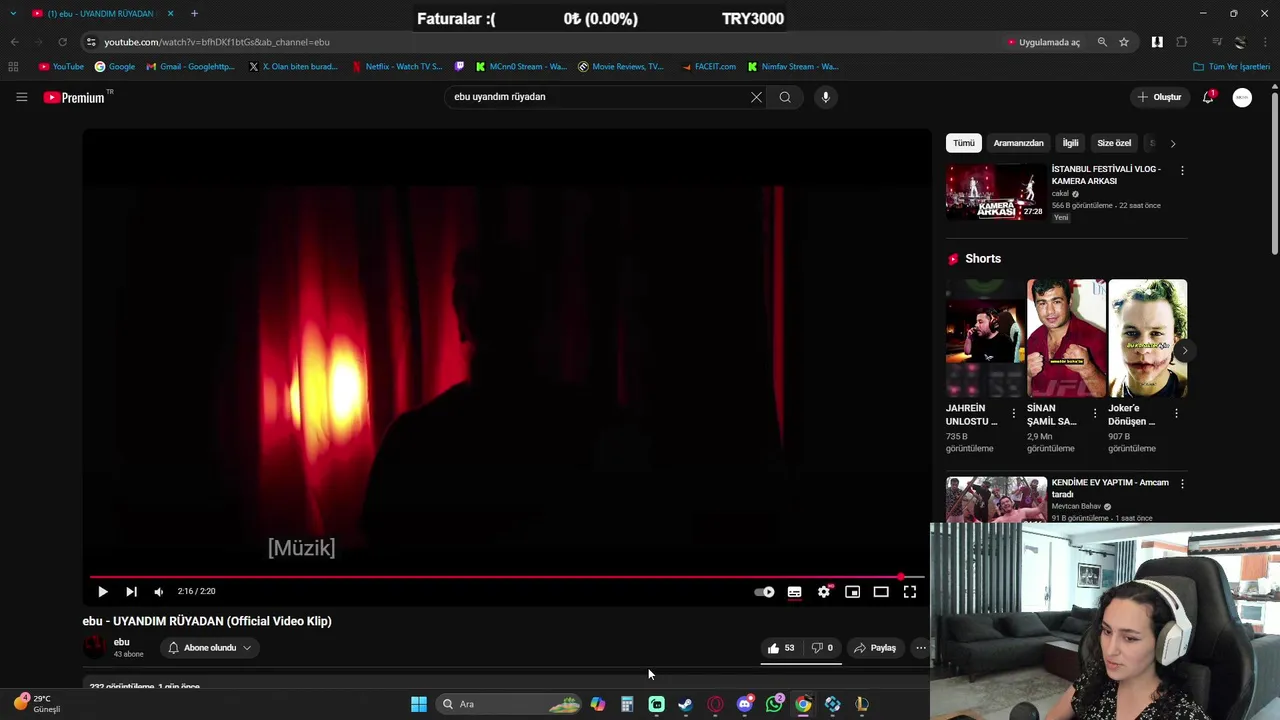Open options menu for SİNAN ŞAMİL short
The height and width of the screenshot is (720, 1280).
(1095, 414)
